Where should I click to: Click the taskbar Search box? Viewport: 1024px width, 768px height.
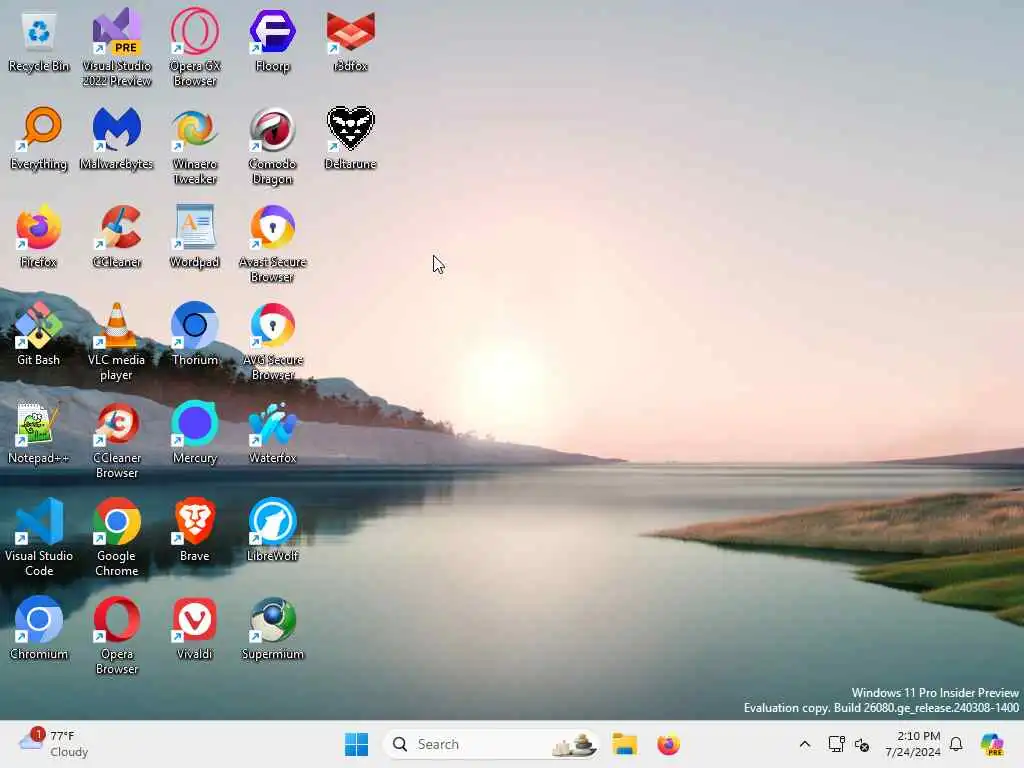[491, 744]
